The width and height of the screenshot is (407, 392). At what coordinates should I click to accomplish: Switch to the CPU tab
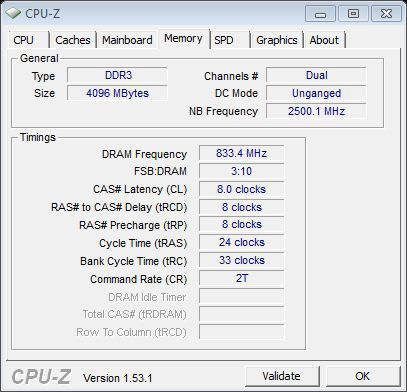point(28,40)
